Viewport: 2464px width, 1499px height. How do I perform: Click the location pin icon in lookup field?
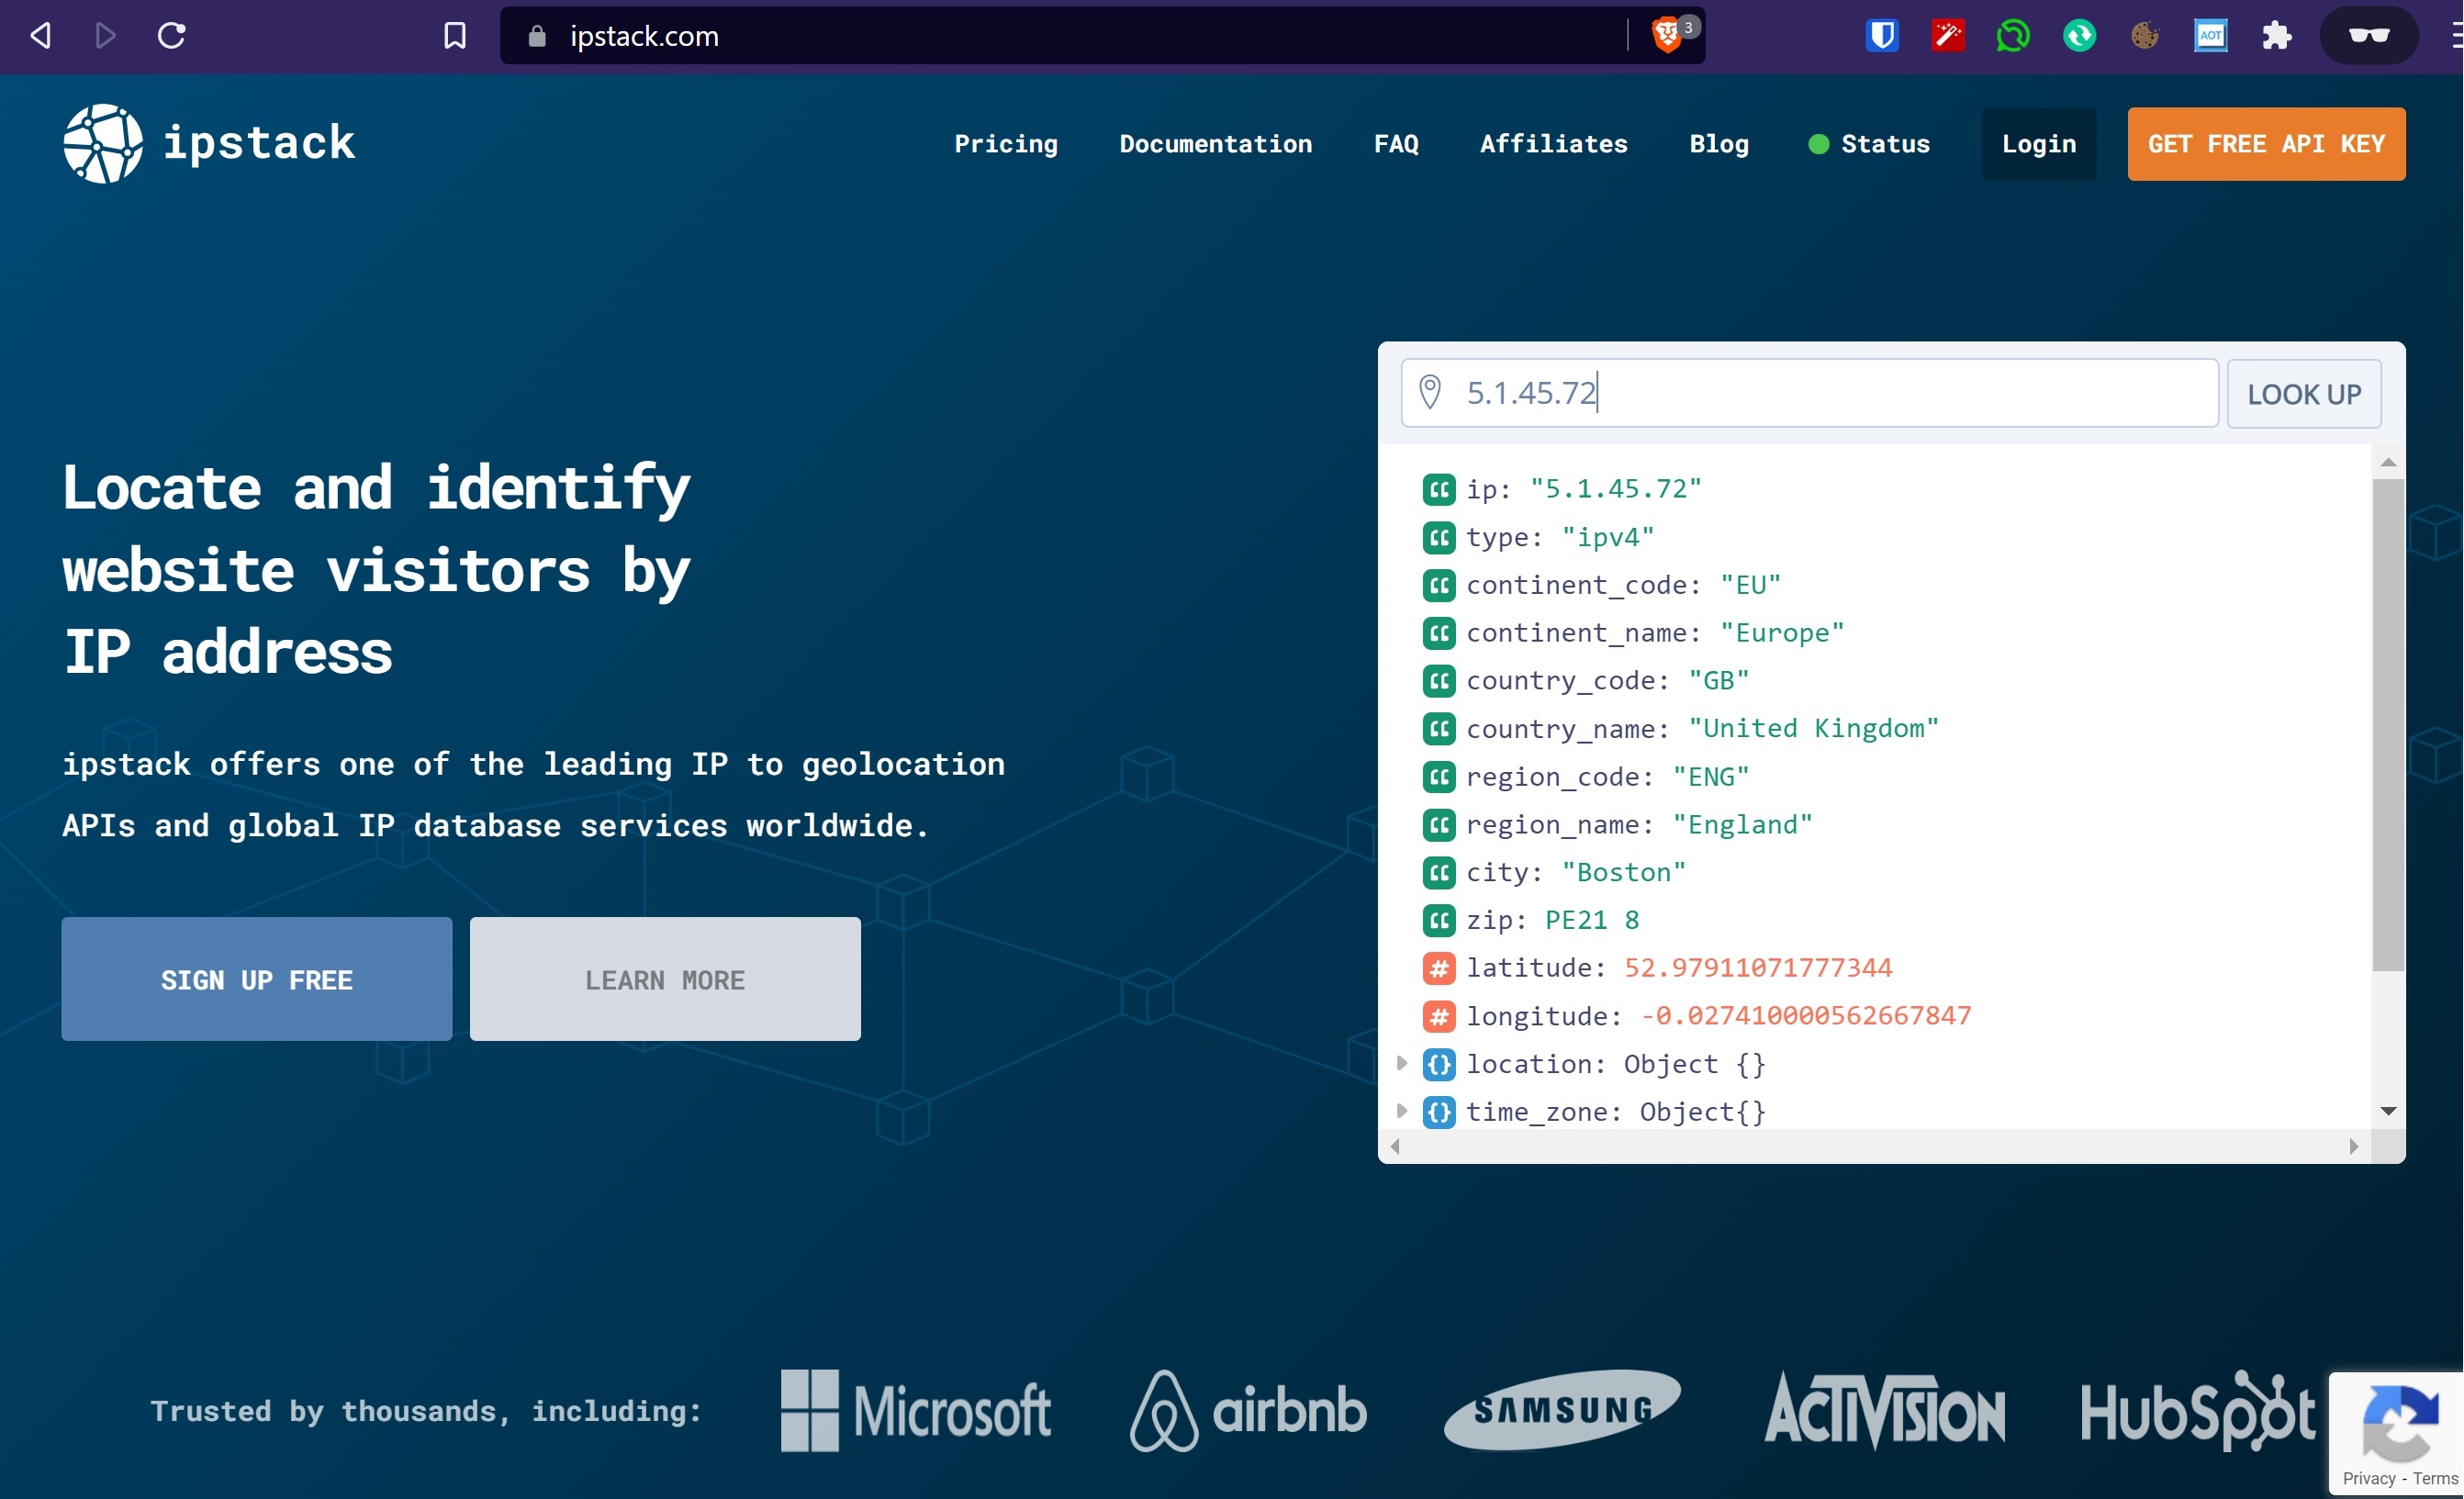click(x=1430, y=392)
